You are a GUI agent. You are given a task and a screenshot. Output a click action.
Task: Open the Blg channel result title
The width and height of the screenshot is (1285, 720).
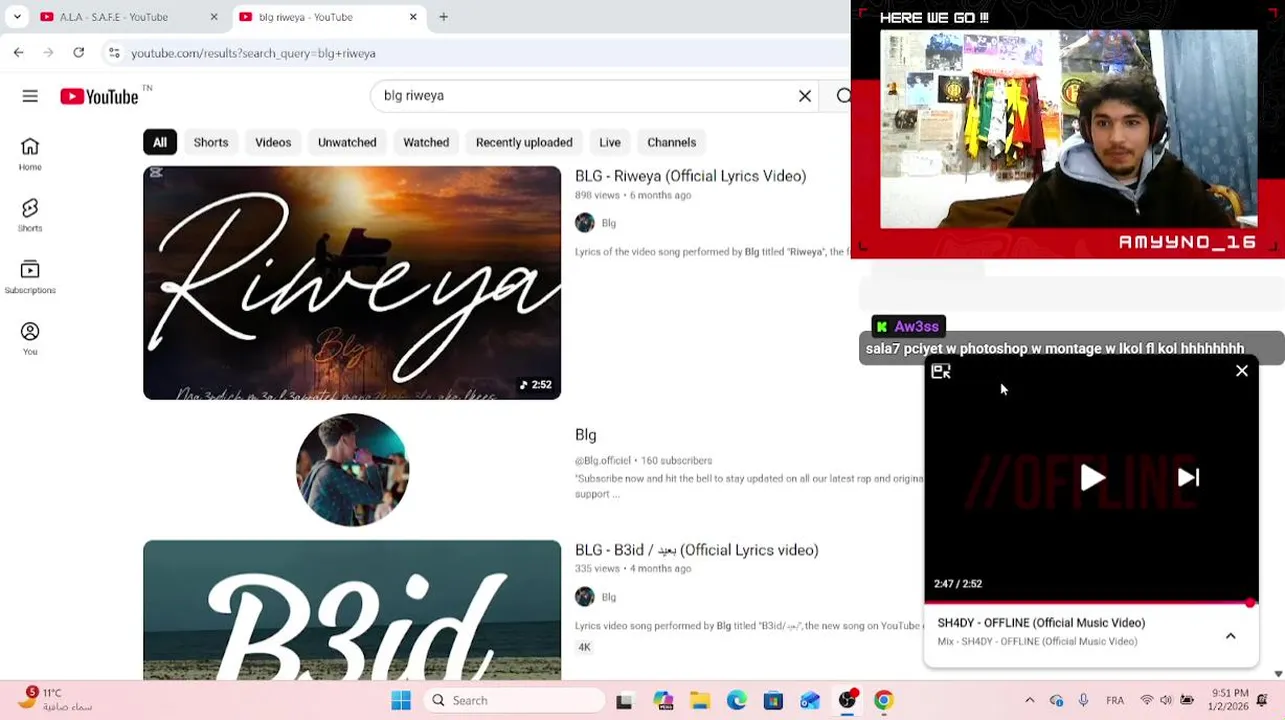pos(586,435)
